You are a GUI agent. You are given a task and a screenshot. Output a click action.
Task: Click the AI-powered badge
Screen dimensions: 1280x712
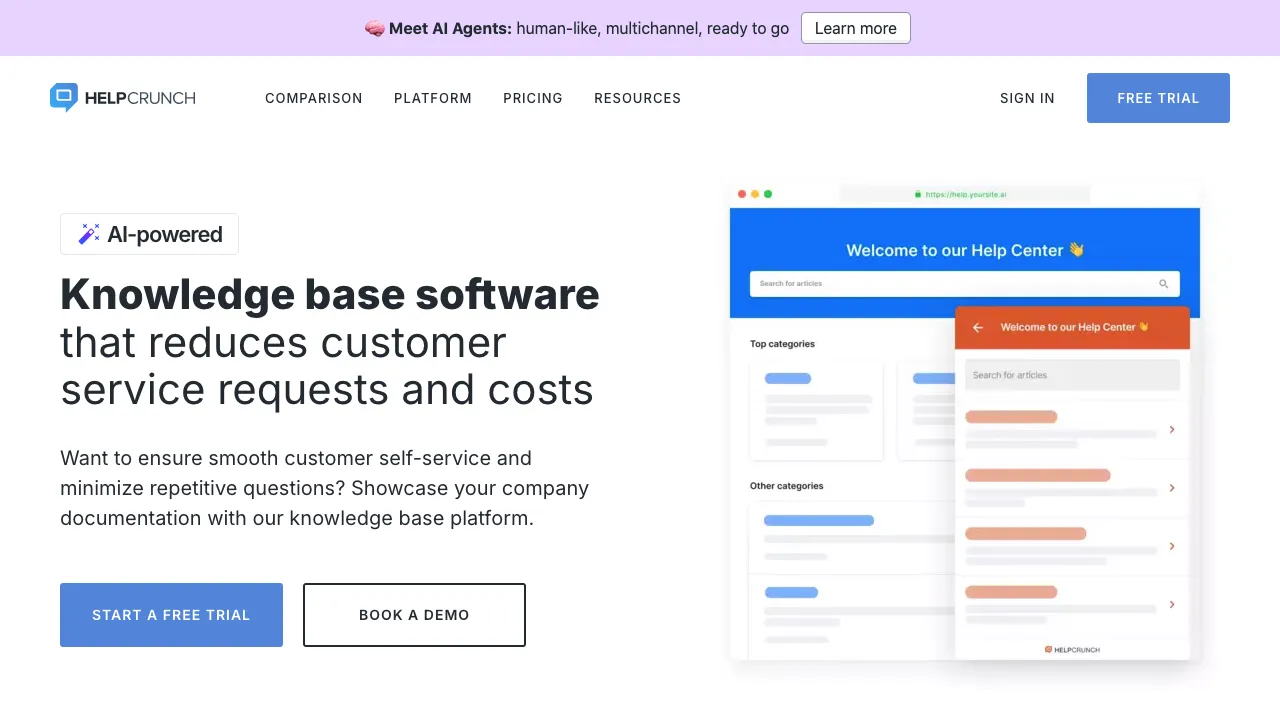(149, 234)
